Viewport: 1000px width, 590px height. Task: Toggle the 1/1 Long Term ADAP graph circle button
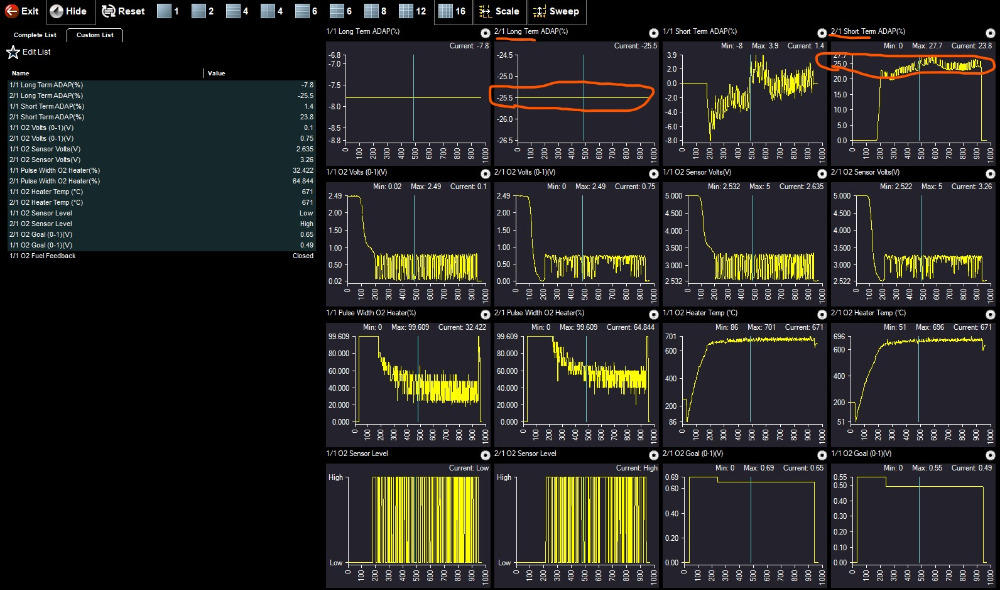pos(485,32)
